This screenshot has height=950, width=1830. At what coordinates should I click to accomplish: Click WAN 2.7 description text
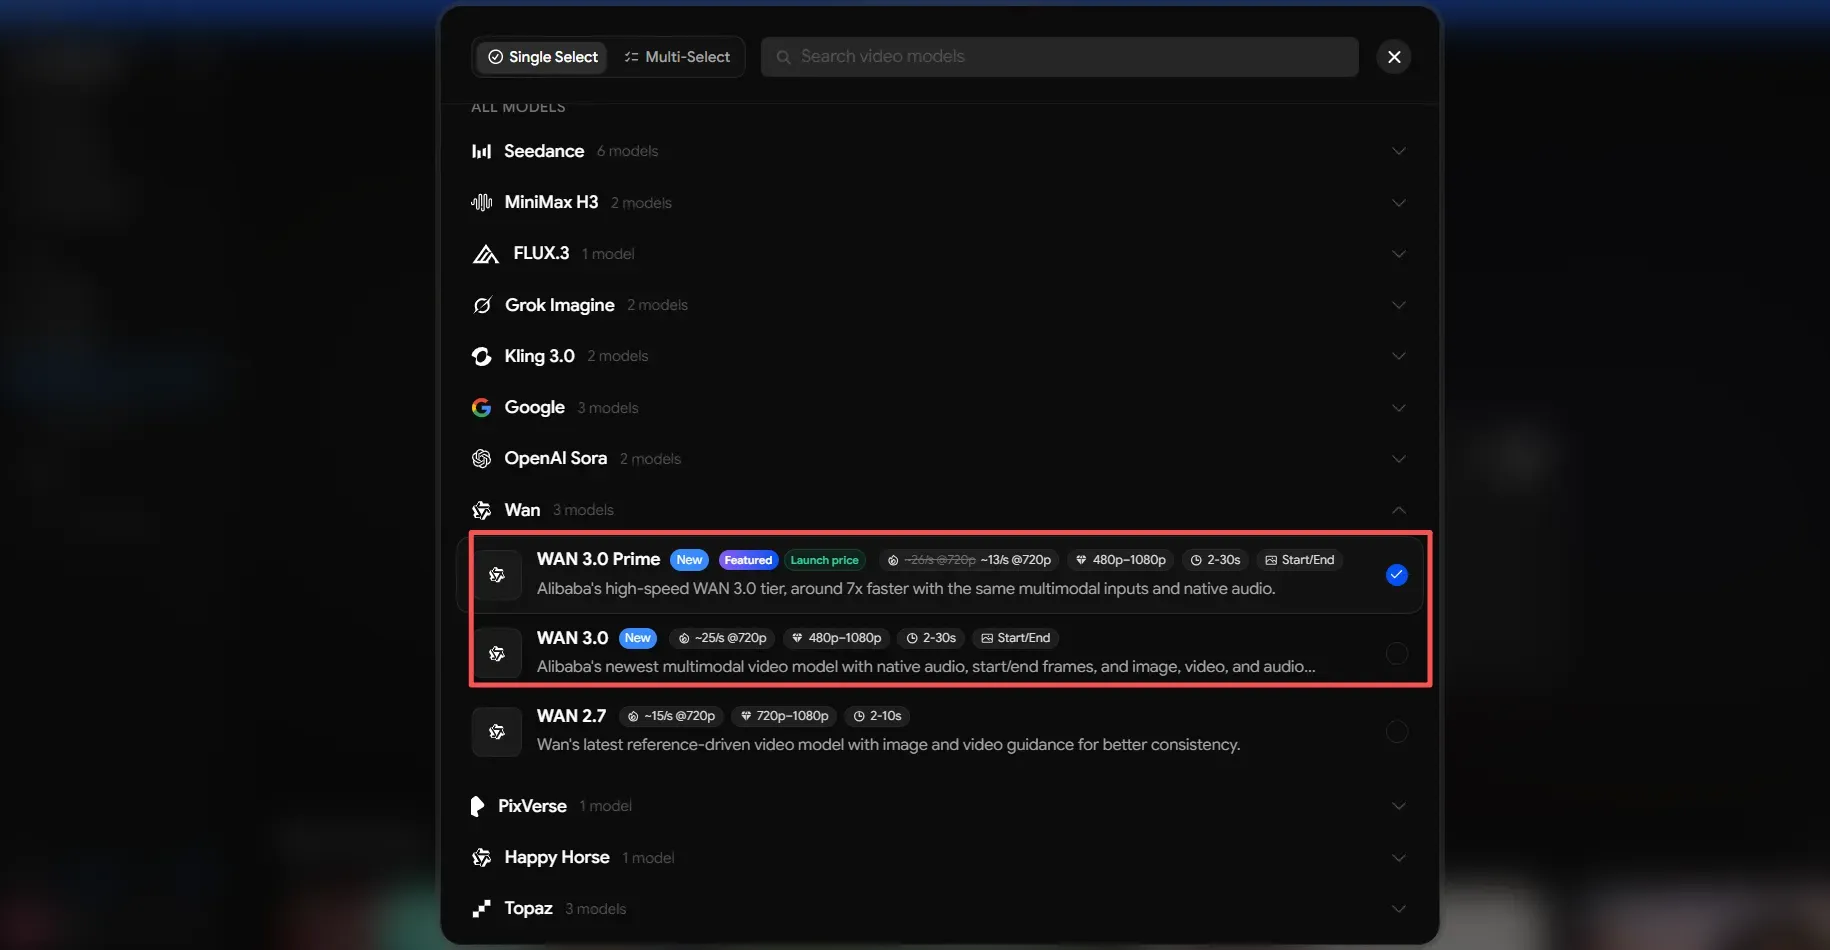point(888,745)
